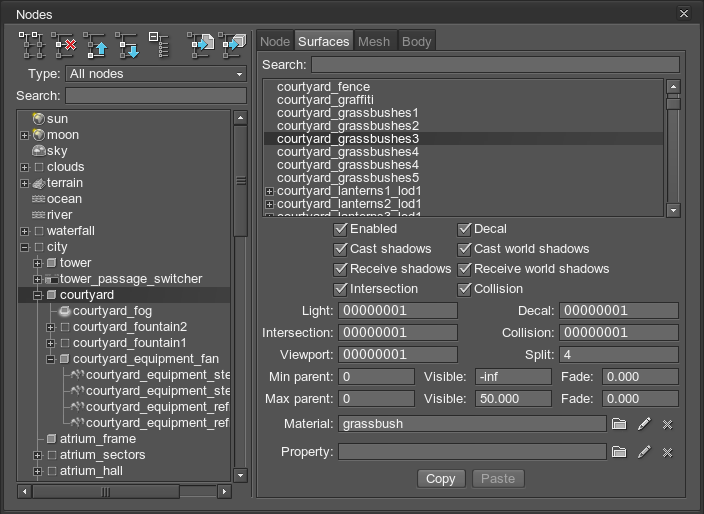This screenshot has height=514, width=704.
Task: Click the moon light node icon
Action: coord(39,135)
